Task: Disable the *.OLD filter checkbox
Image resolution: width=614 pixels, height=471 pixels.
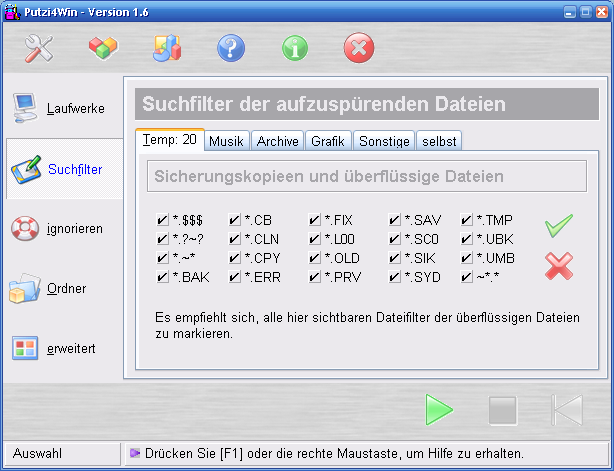Action: coord(314,258)
